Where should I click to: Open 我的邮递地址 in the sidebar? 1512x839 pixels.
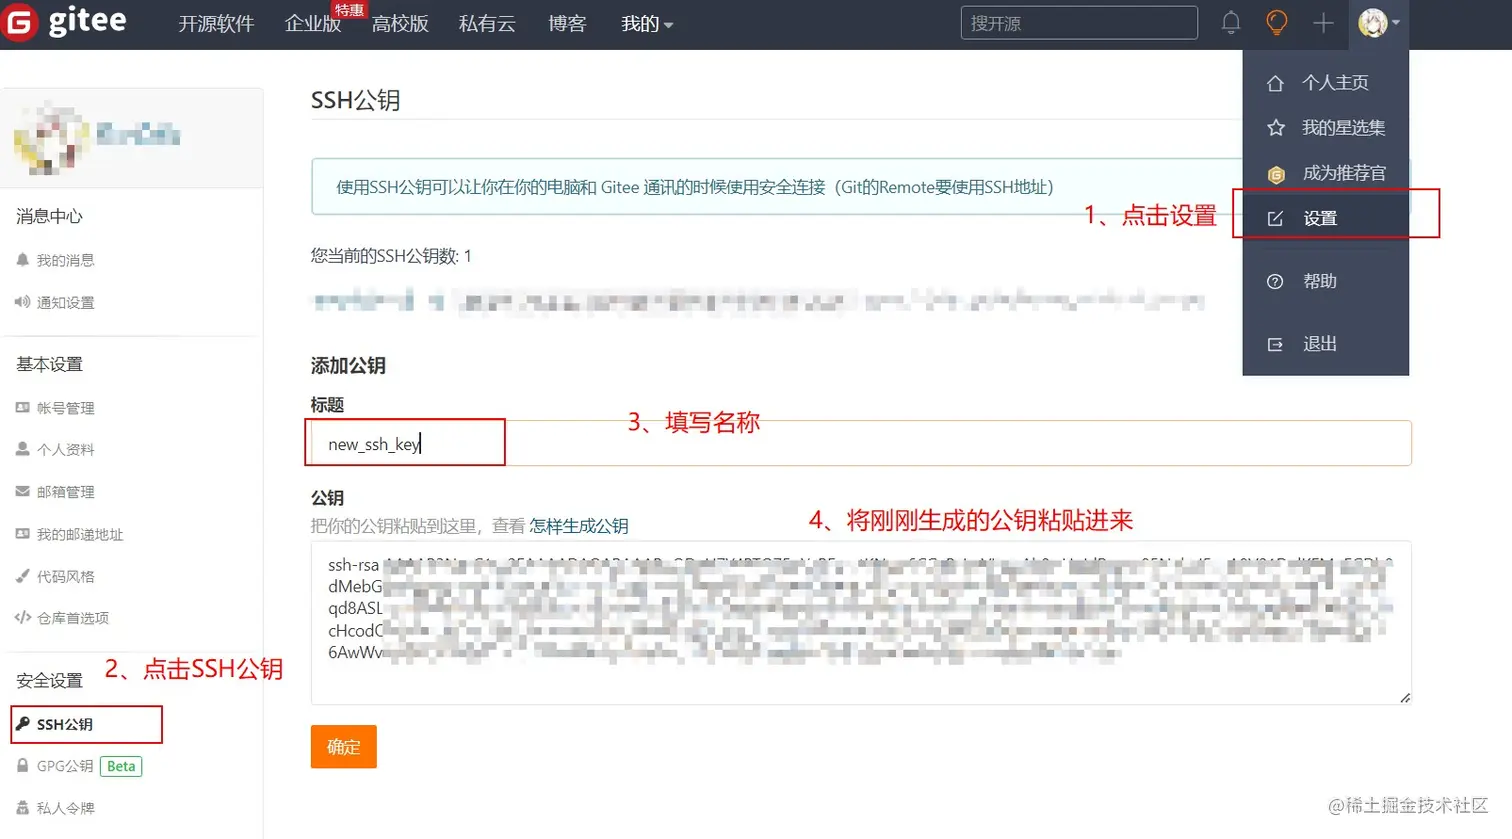(80, 534)
